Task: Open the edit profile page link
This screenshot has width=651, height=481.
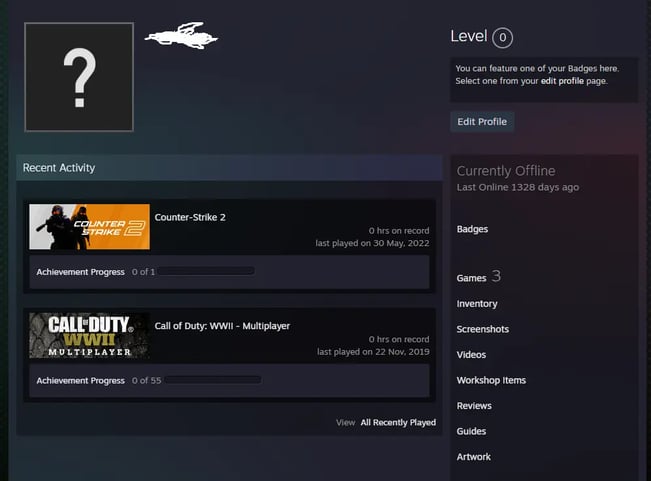Action: click(562, 81)
